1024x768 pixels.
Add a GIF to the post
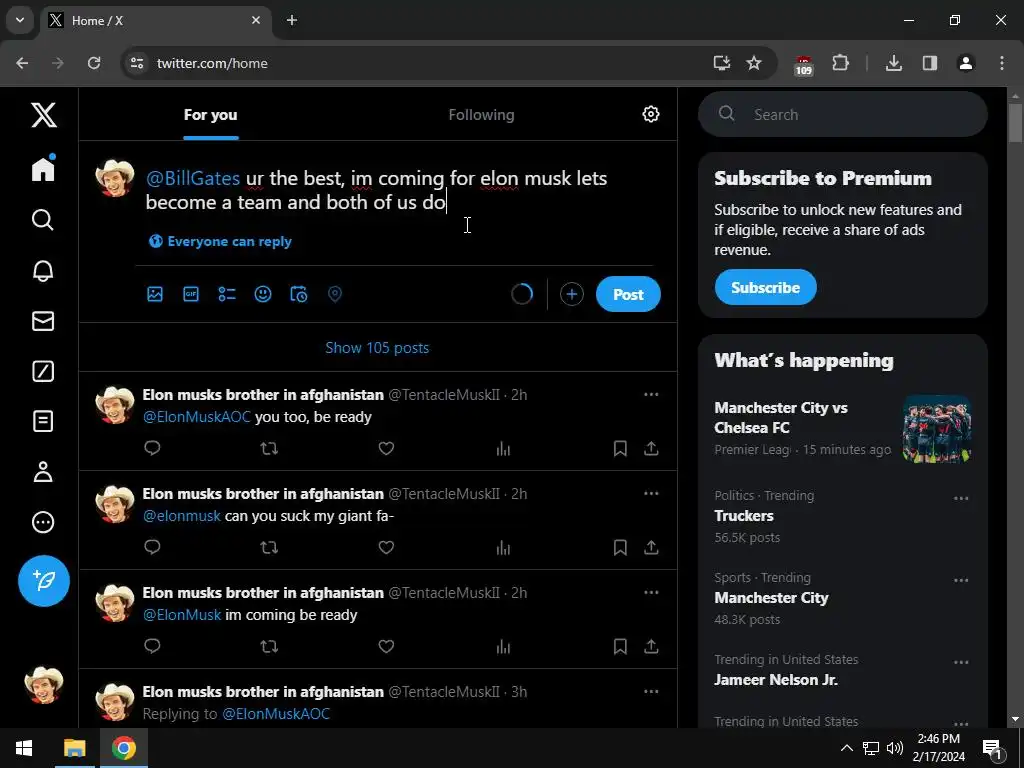pyautogui.click(x=191, y=294)
